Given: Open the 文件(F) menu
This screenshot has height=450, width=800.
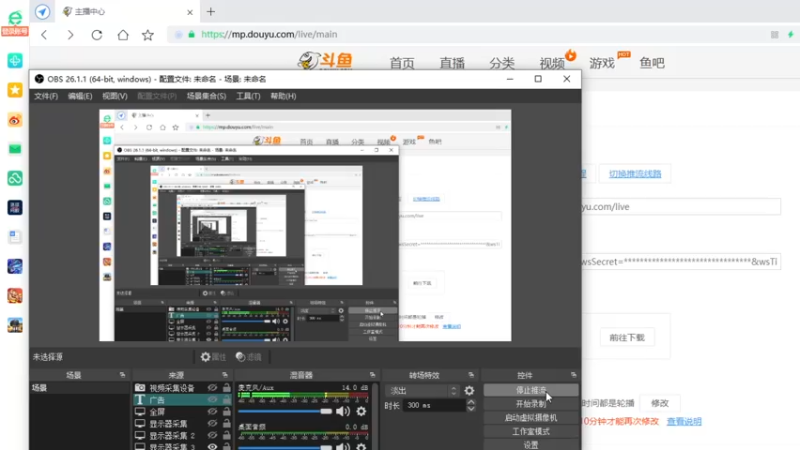Looking at the screenshot, I should (x=46, y=96).
